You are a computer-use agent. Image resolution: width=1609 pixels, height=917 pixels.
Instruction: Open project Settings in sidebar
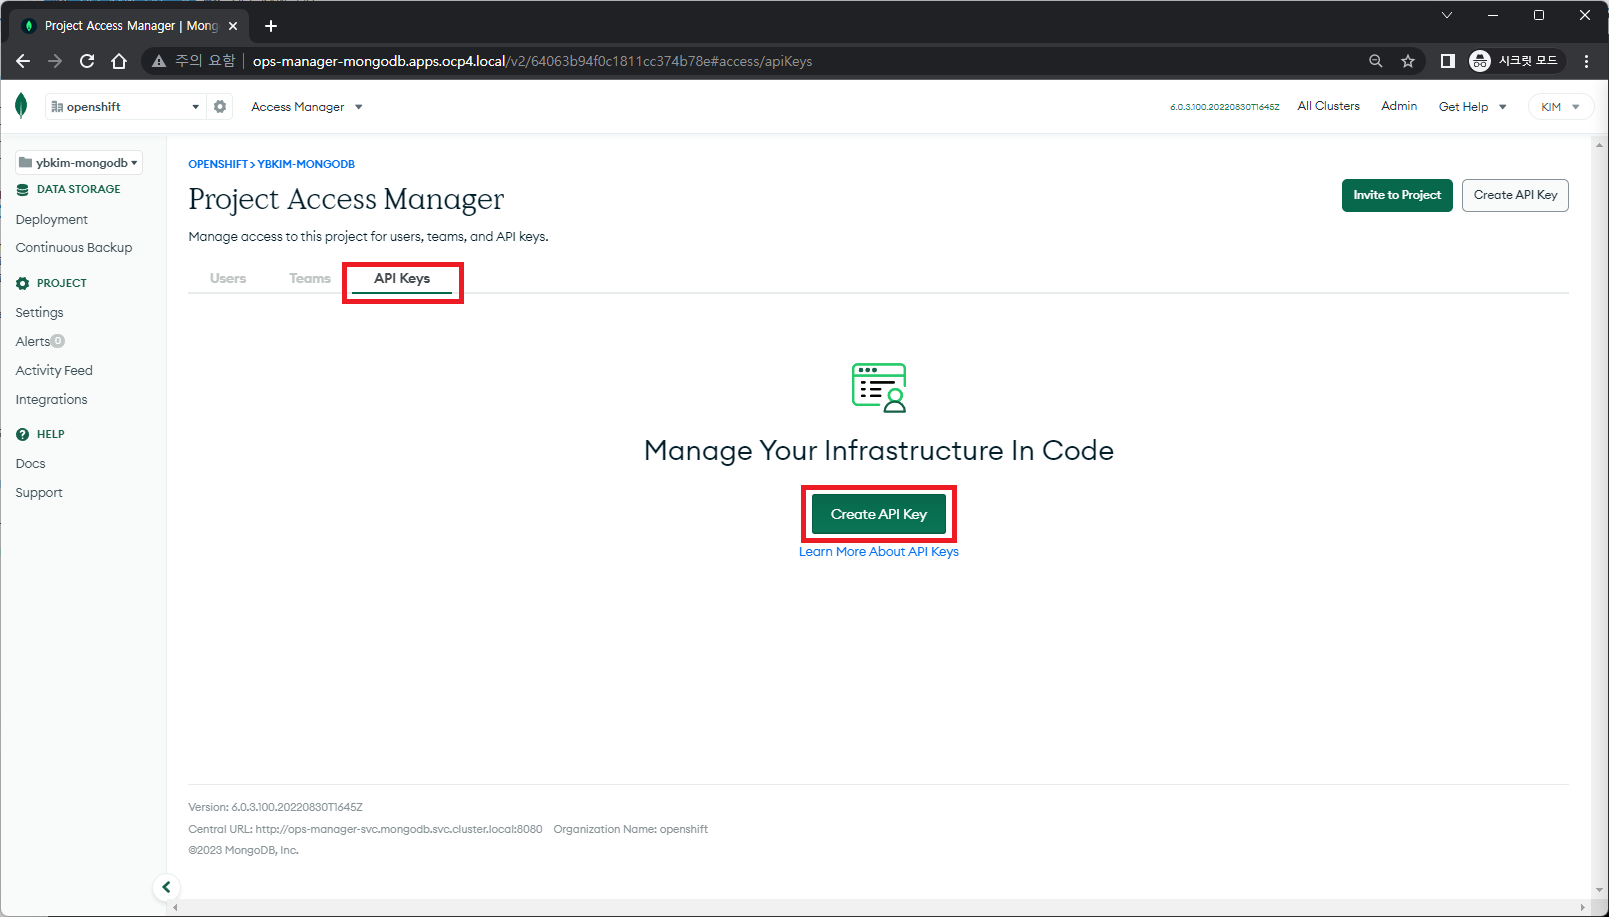[x=39, y=312]
